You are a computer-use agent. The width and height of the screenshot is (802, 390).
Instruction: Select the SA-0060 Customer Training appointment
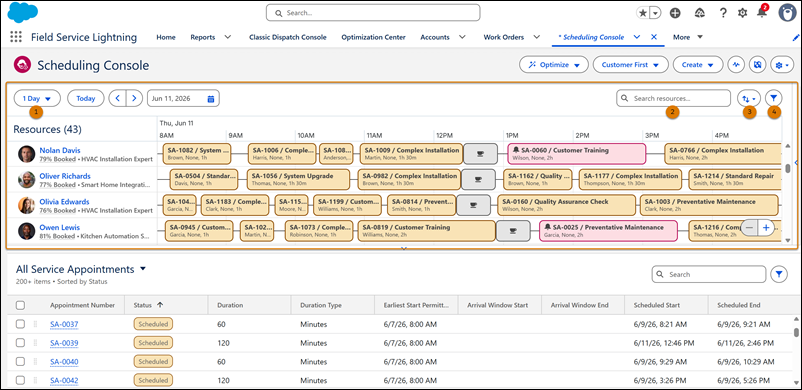coord(577,154)
